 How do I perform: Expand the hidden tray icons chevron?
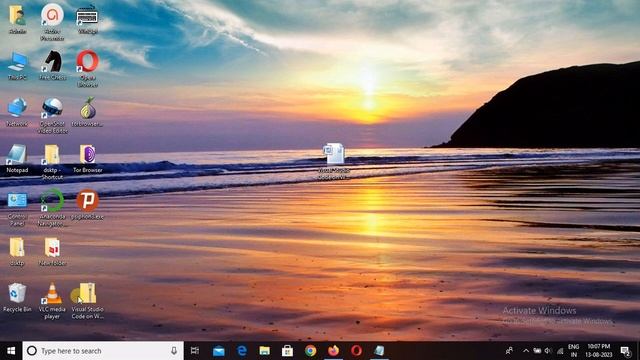click(526, 351)
